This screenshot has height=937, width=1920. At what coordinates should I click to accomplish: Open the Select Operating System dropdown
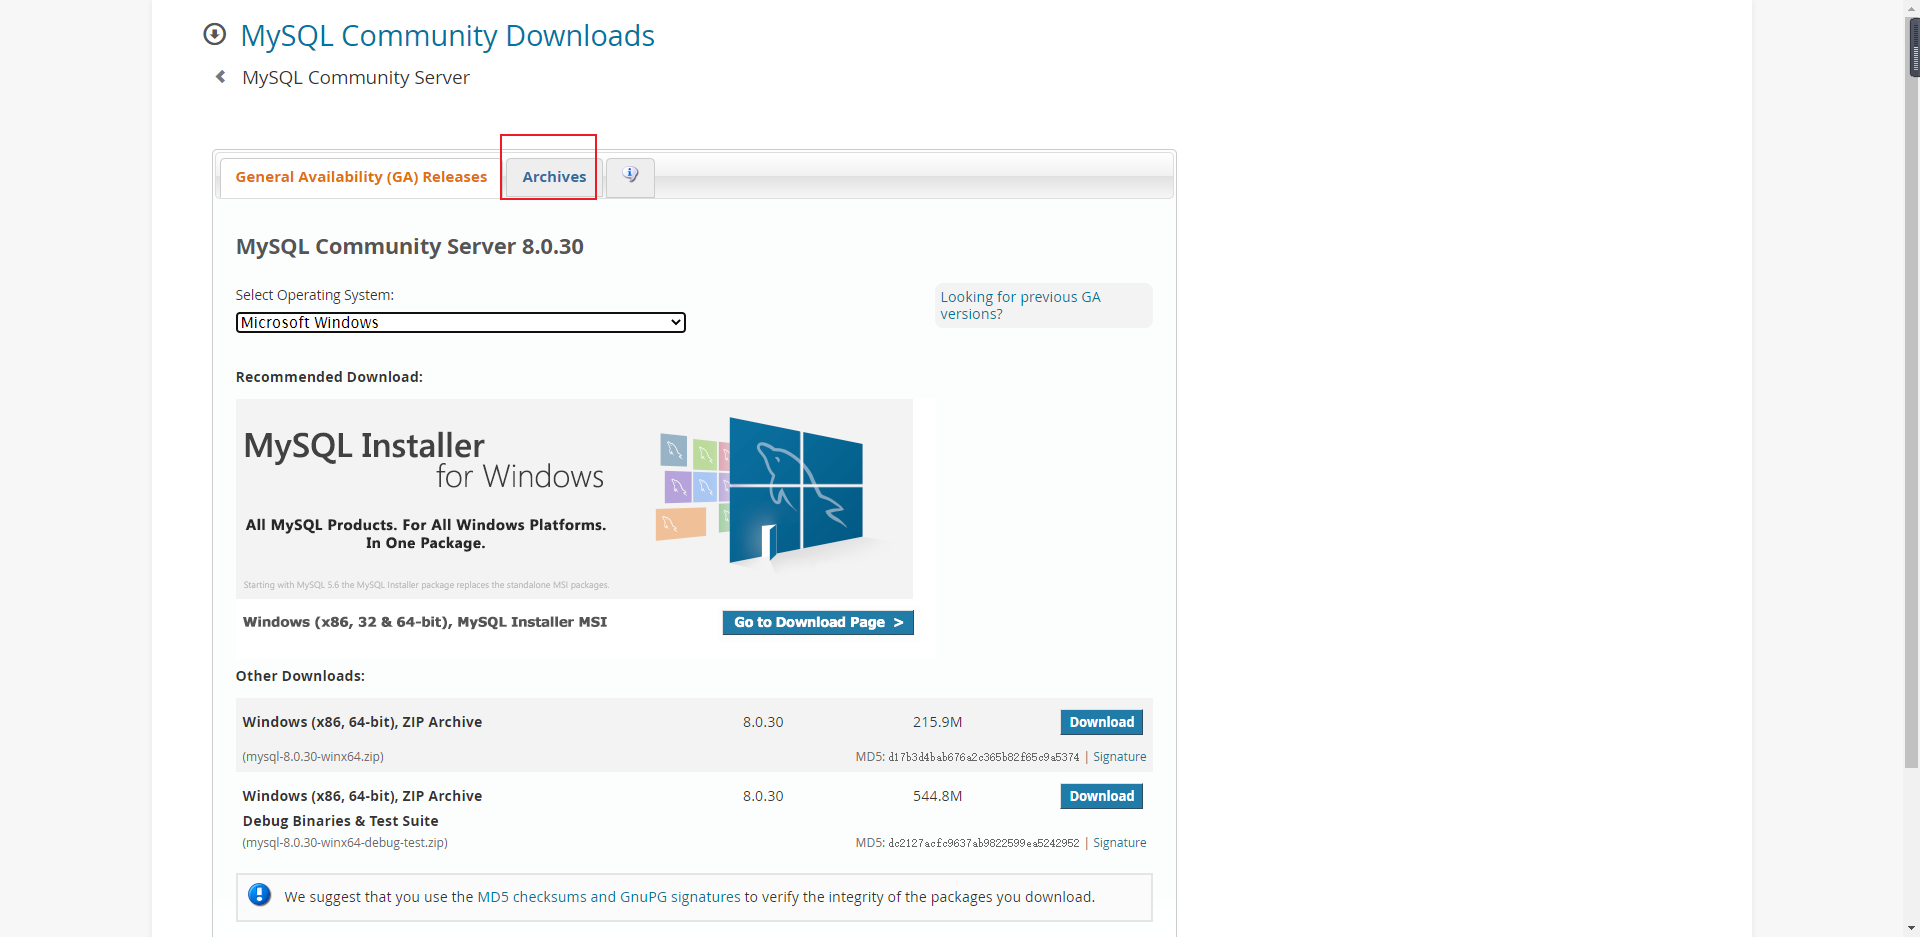(x=460, y=322)
